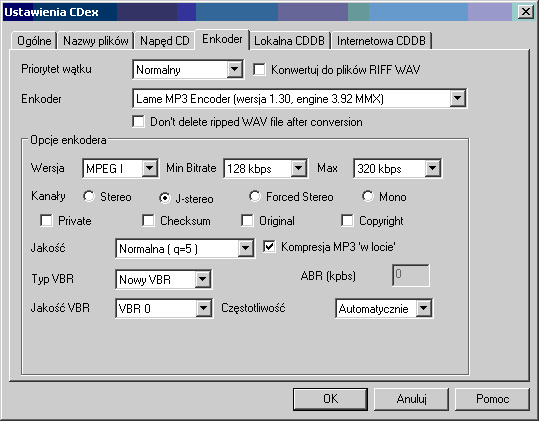
Task: Click the disabled ABR (kbps) field
Action: 411,275
